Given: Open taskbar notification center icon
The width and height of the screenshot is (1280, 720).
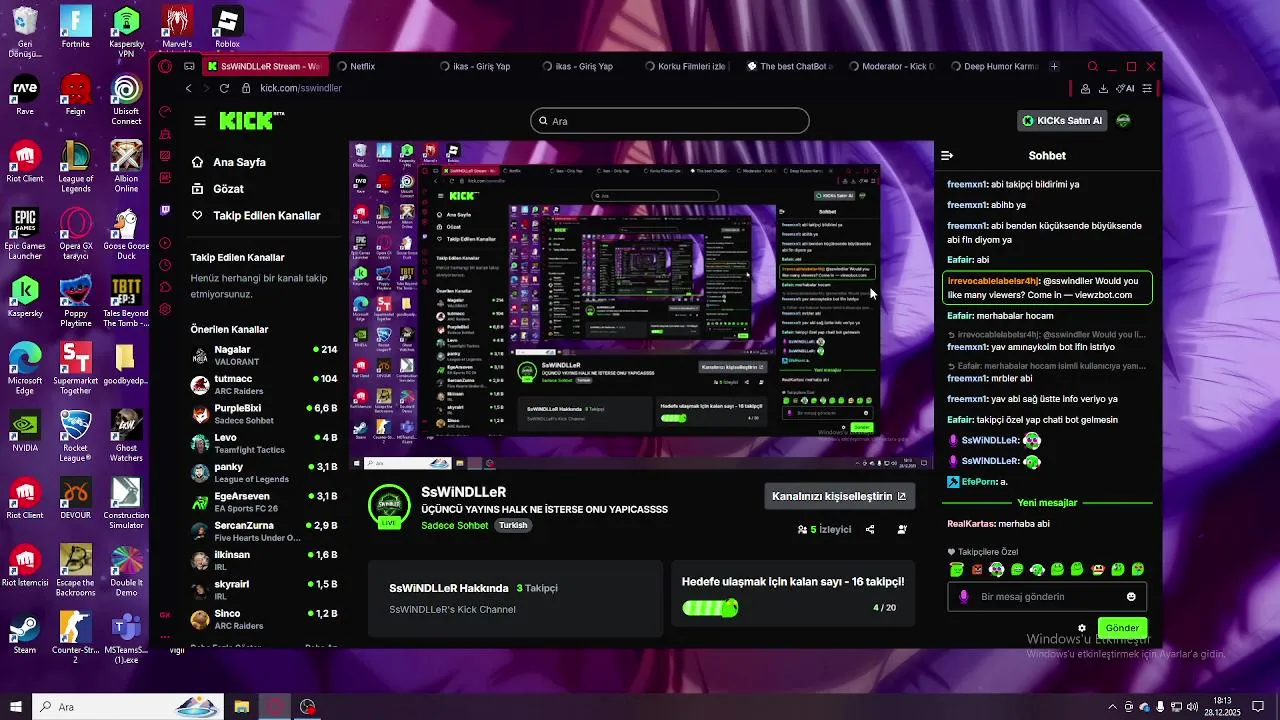Looking at the screenshot, I should 1258,707.
